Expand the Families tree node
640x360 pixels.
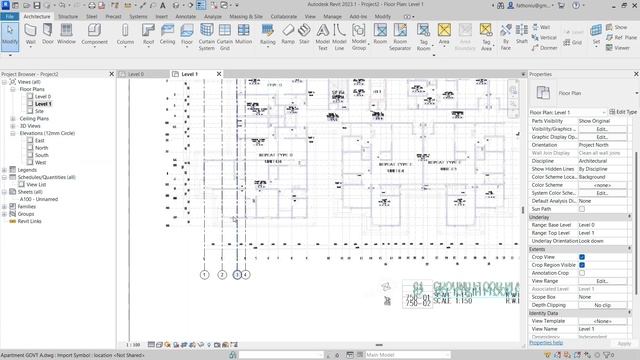(x=4, y=207)
